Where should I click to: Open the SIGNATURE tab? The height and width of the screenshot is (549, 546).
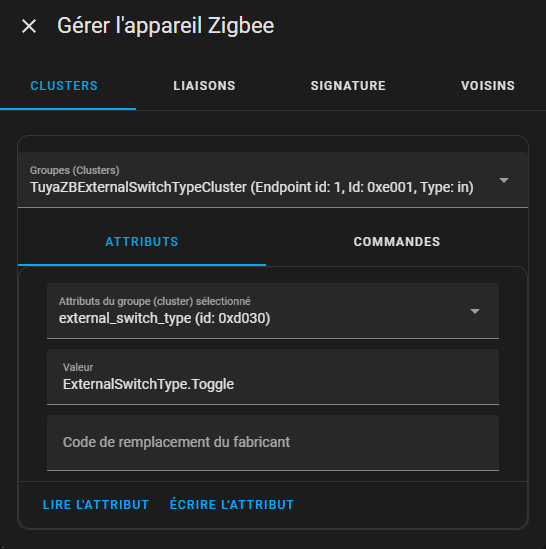point(348,86)
